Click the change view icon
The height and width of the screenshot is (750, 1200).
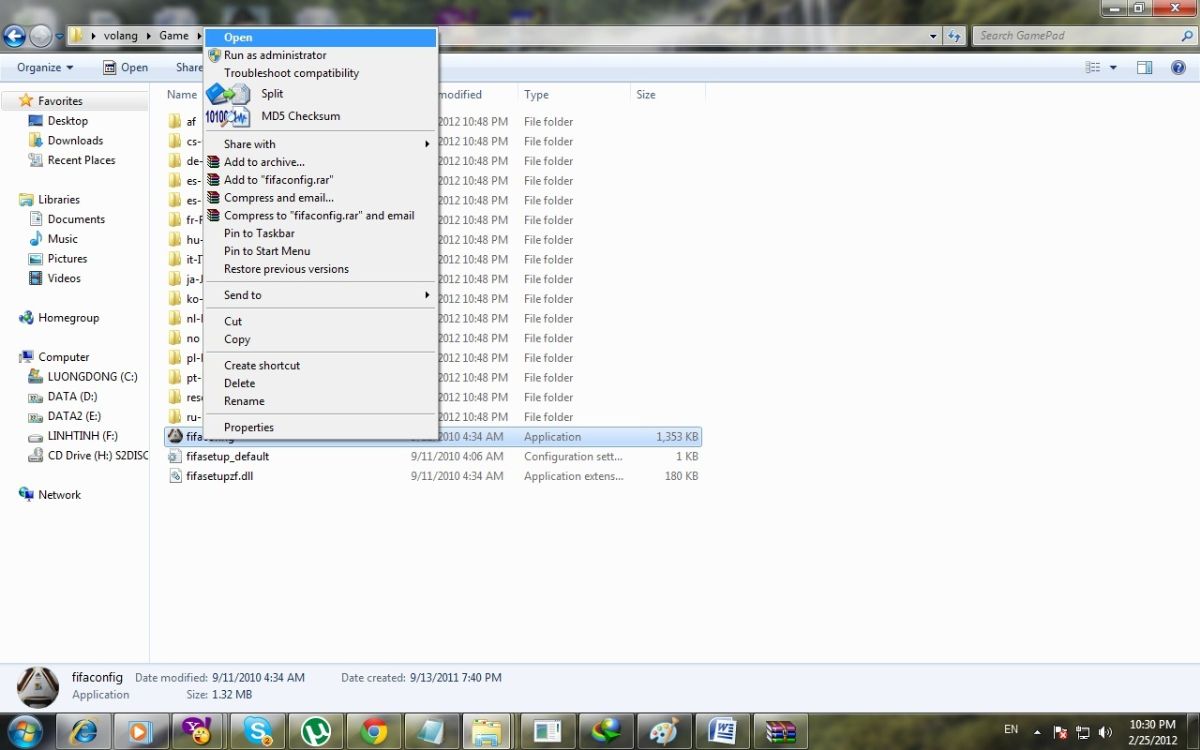tap(1093, 68)
